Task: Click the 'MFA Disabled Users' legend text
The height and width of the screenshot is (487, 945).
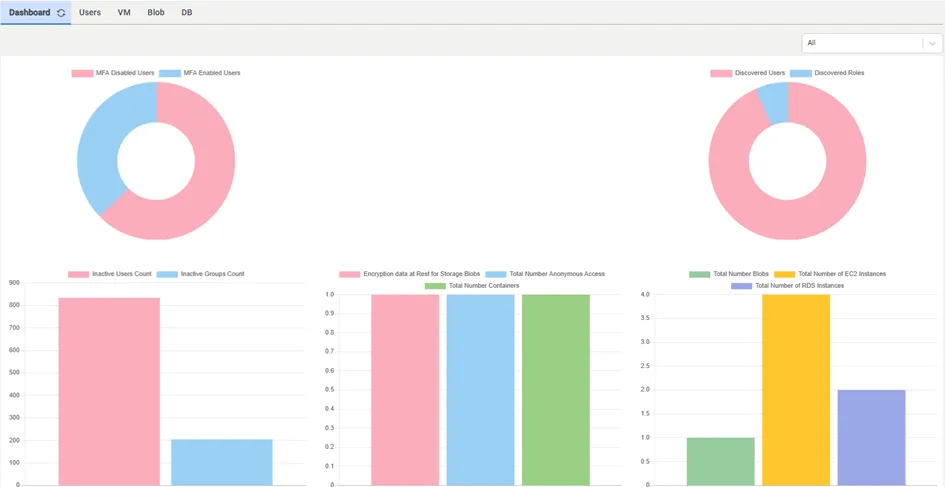Action: [x=125, y=73]
